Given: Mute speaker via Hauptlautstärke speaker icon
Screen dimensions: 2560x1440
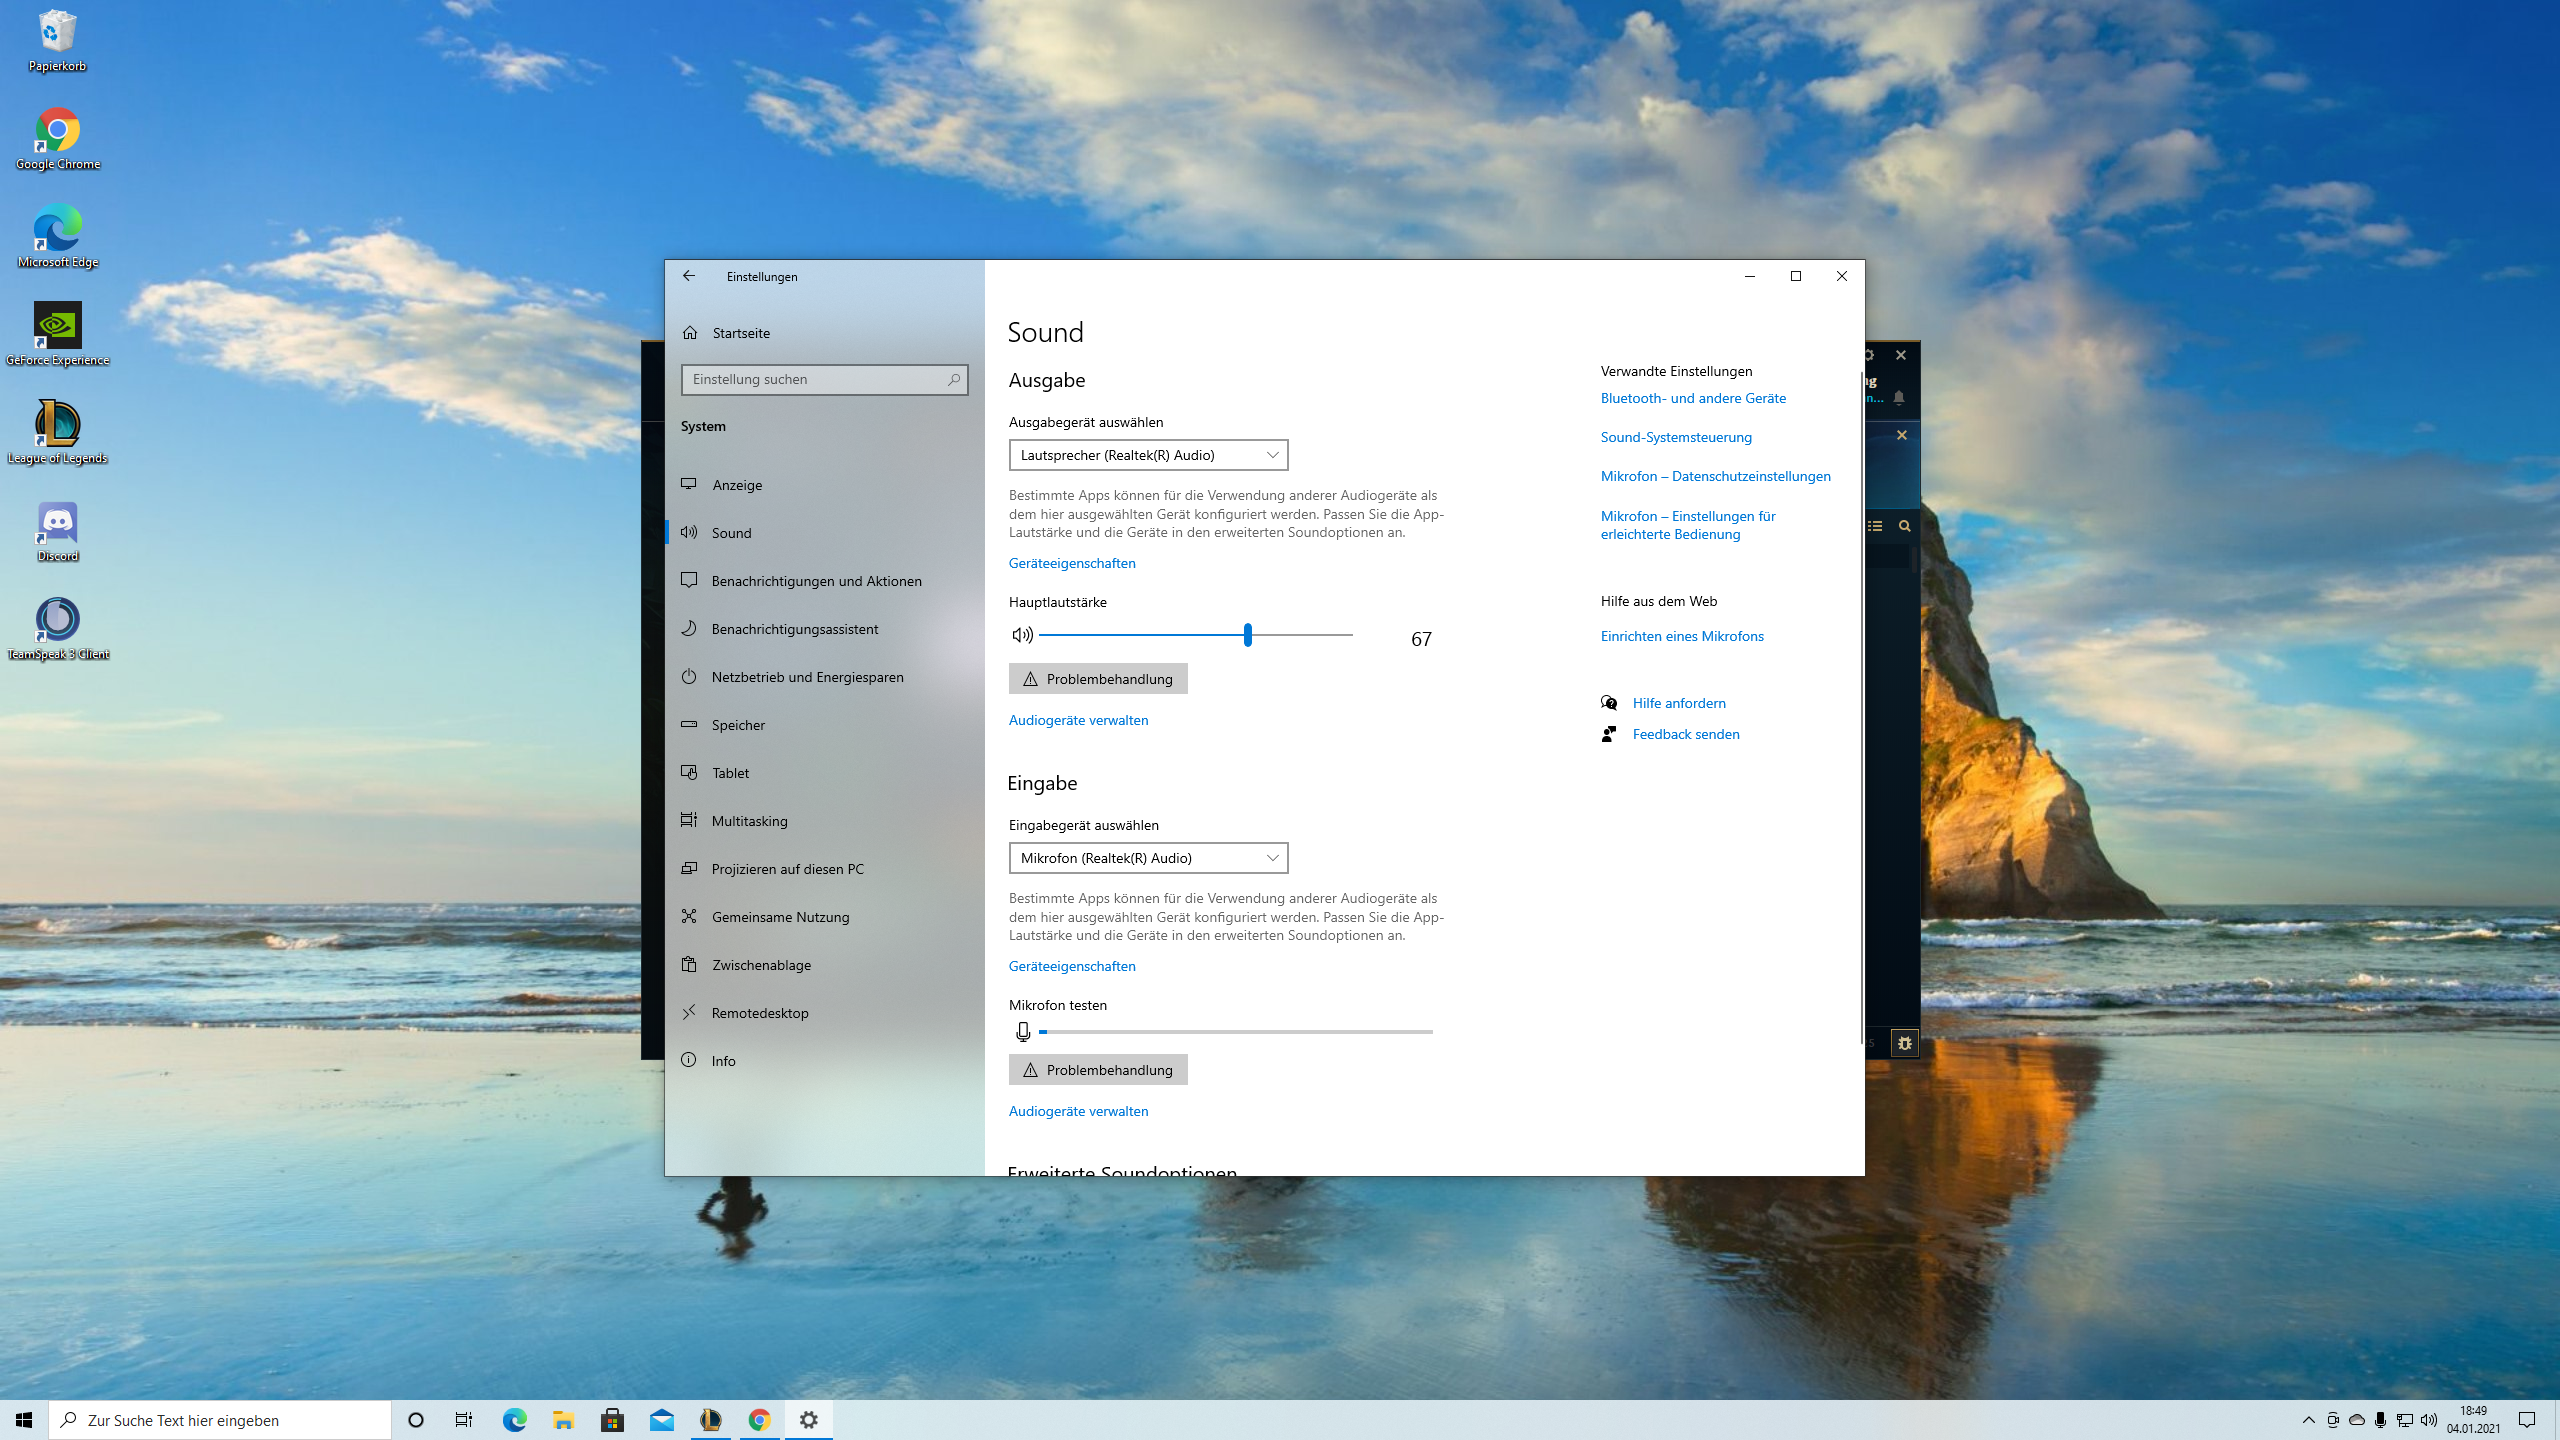Looking at the screenshot, I should point(1021,635).
